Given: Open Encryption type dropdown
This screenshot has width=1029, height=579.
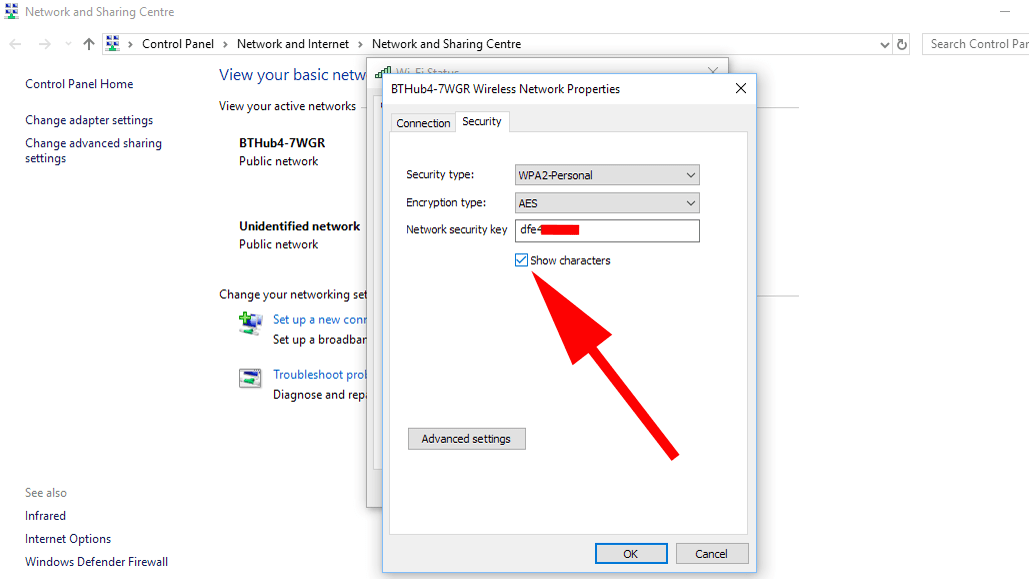Looking at the screenshot, I should coord(607,203).
